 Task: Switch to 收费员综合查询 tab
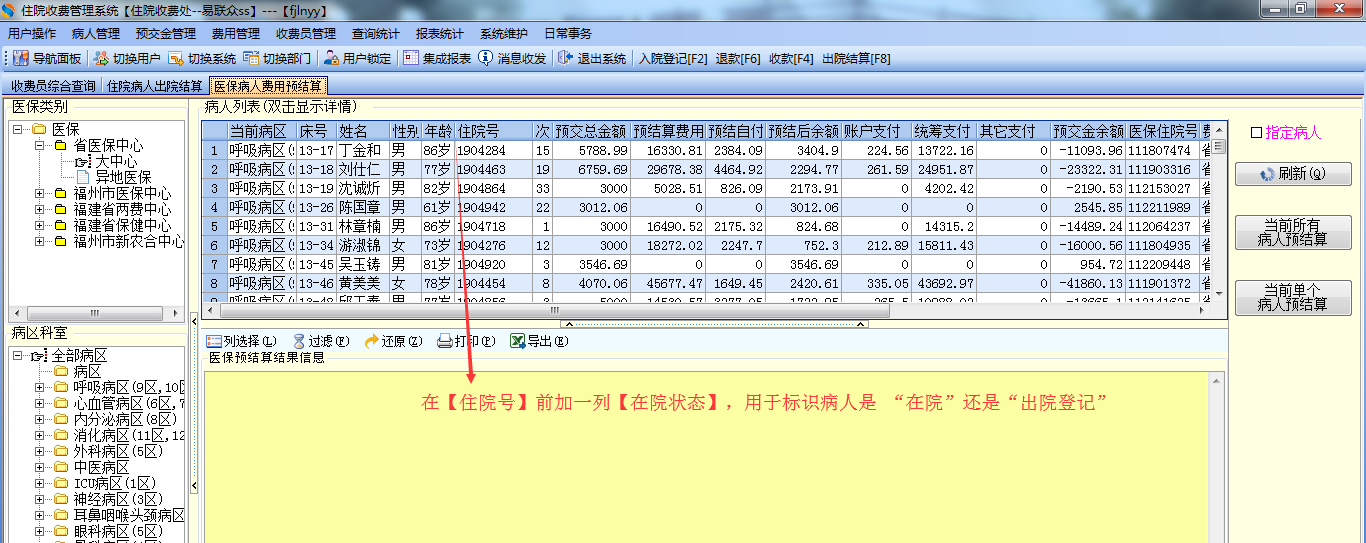point(53,87)
